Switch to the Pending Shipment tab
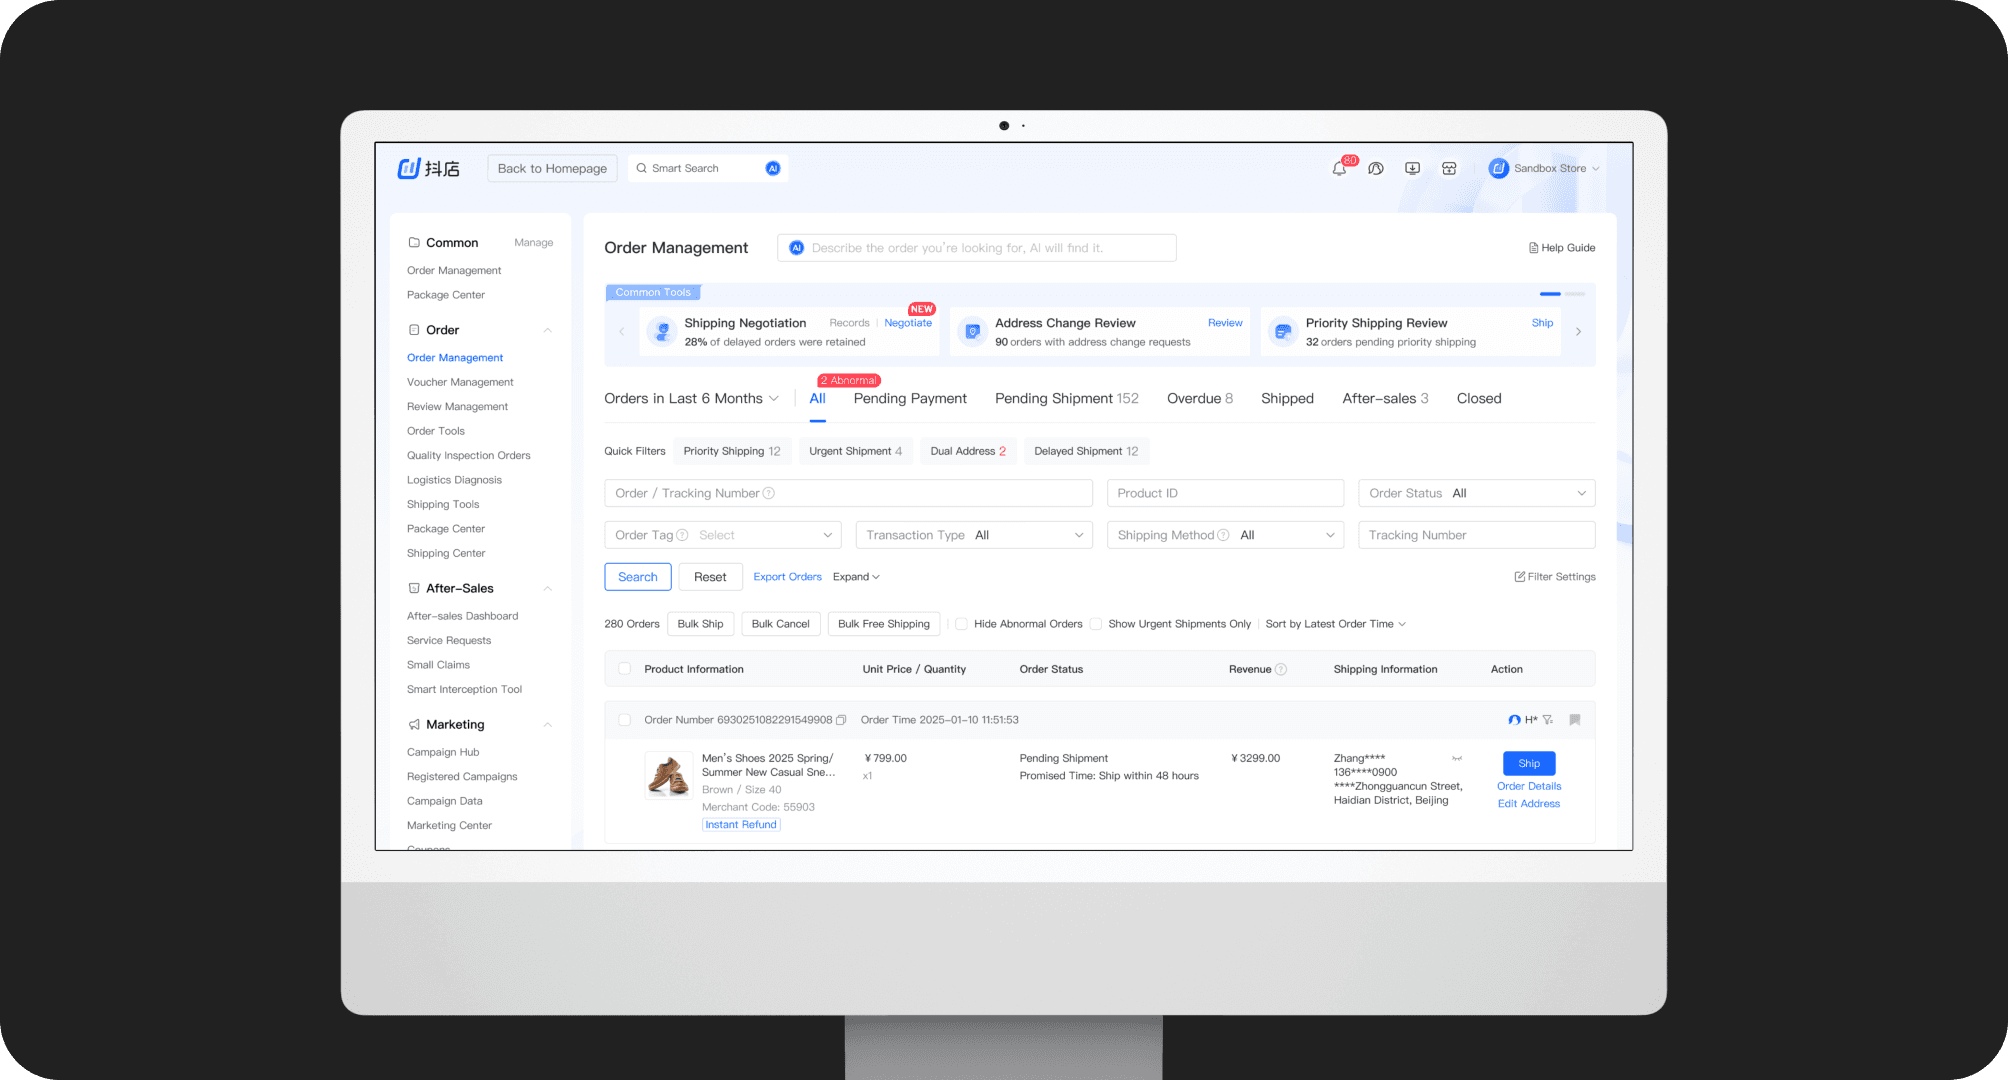Screen dimensions: 2008x1080 click(x=1066, y=398)
